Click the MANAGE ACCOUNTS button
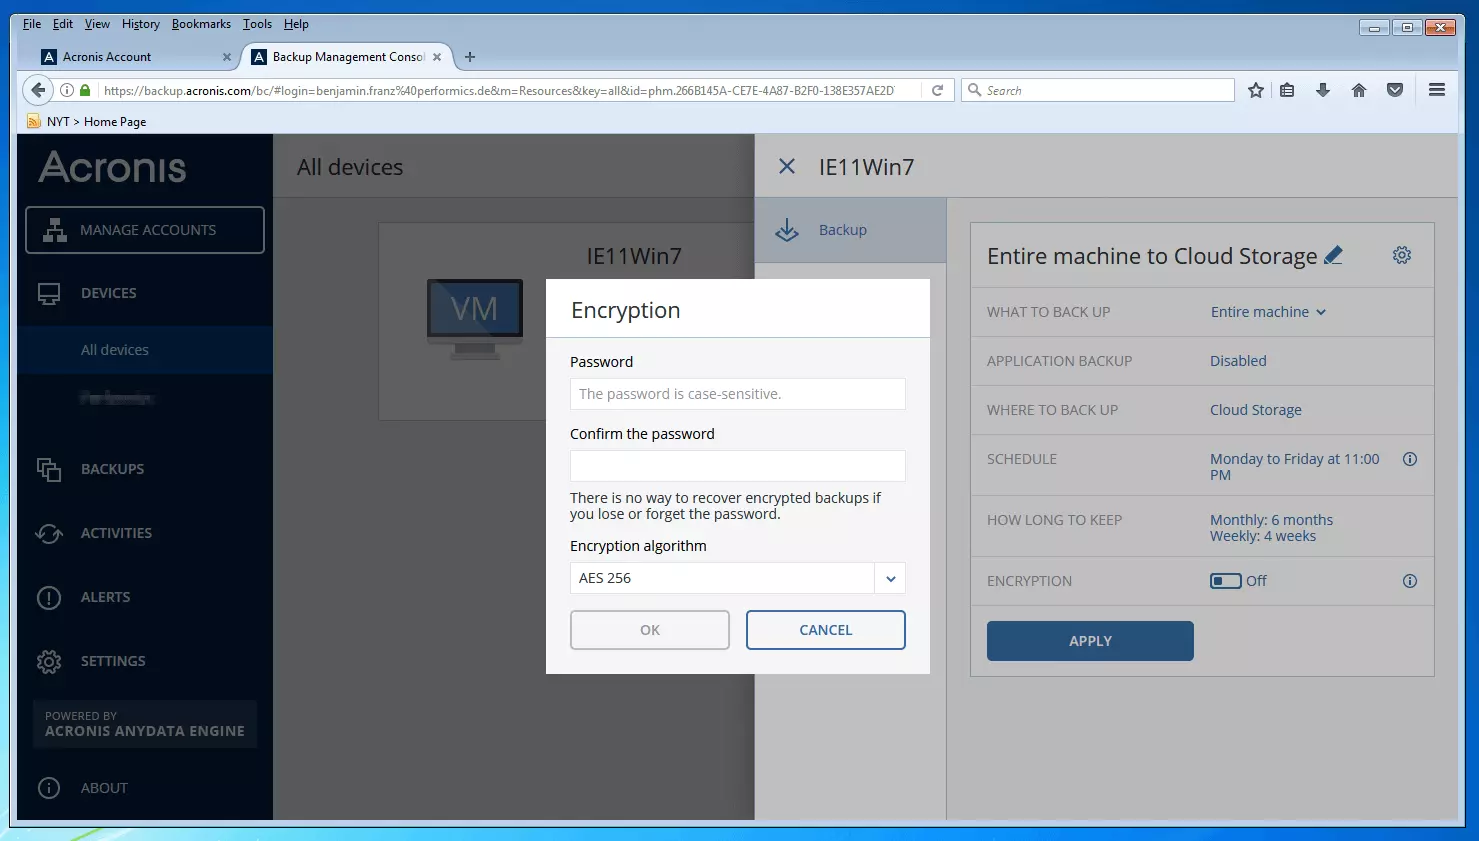 (145, 230)
